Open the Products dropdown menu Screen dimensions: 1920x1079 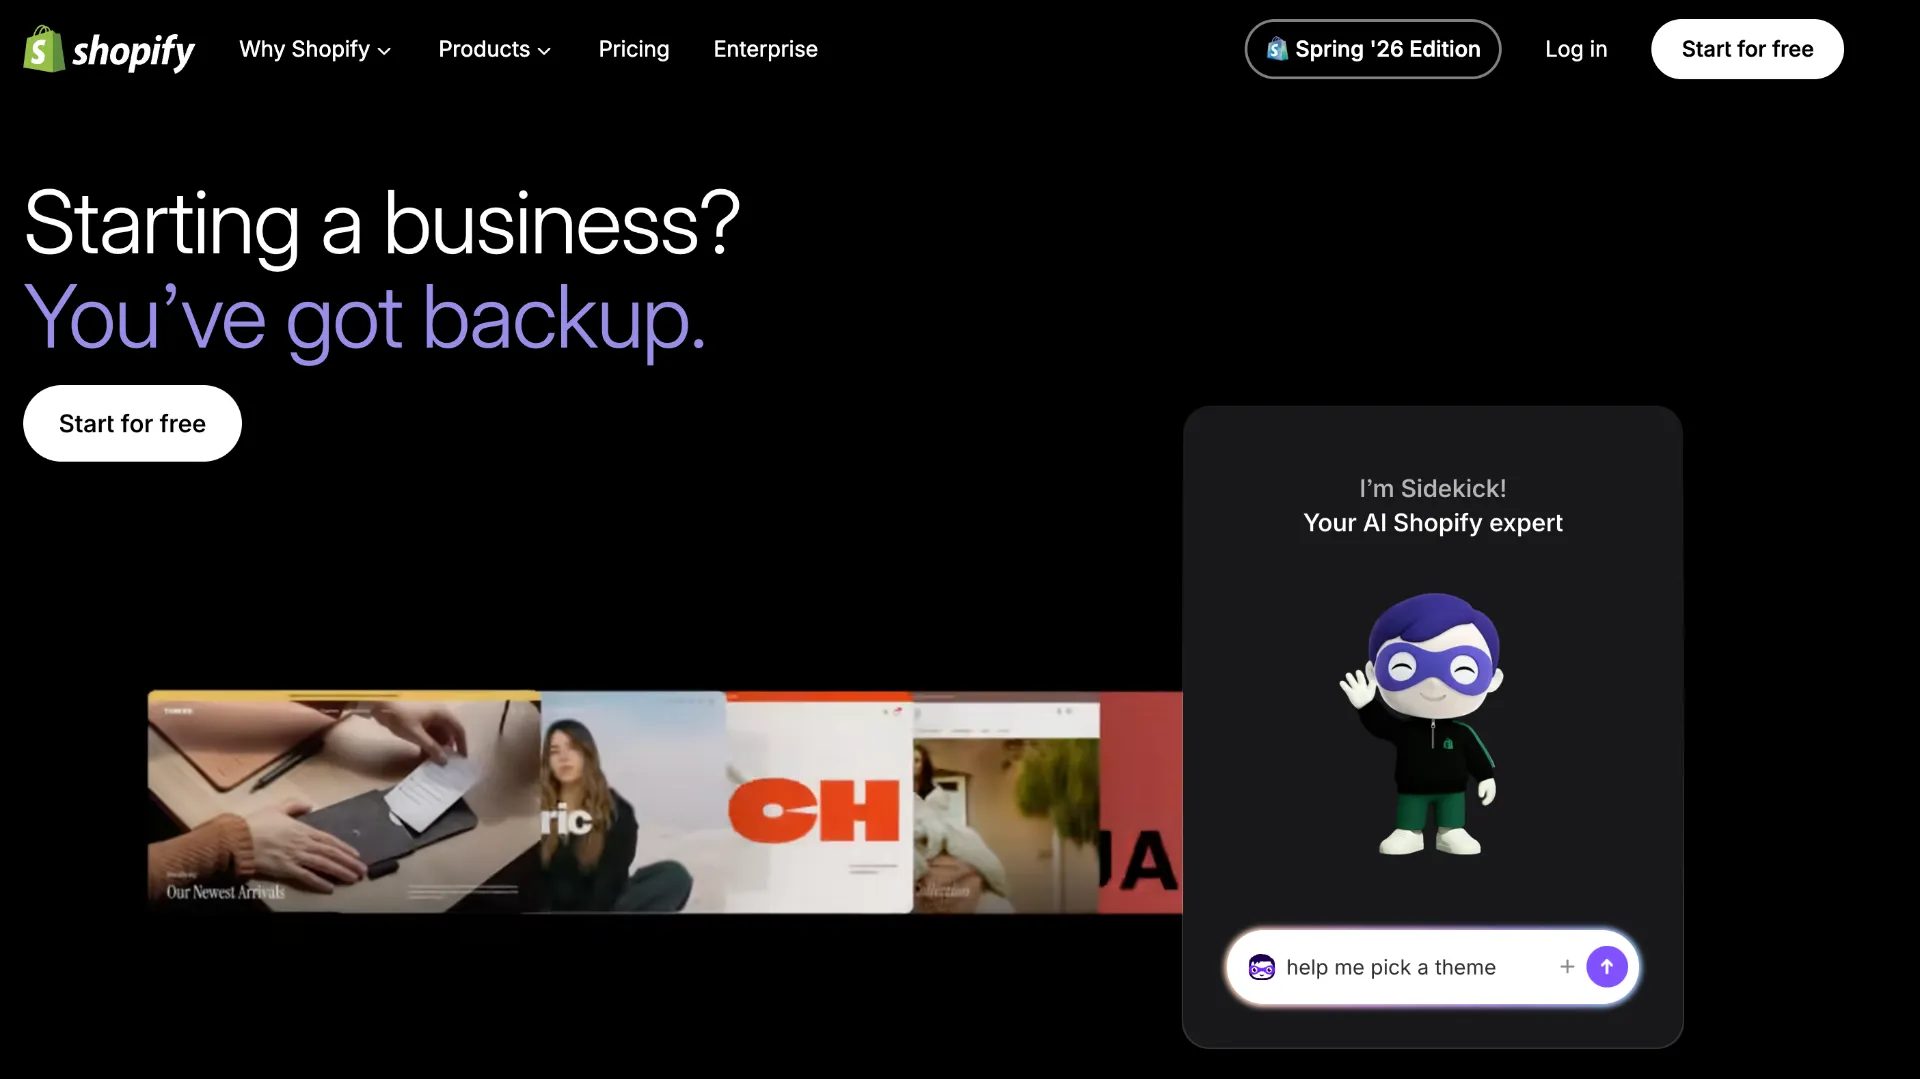tap(494, 49)
